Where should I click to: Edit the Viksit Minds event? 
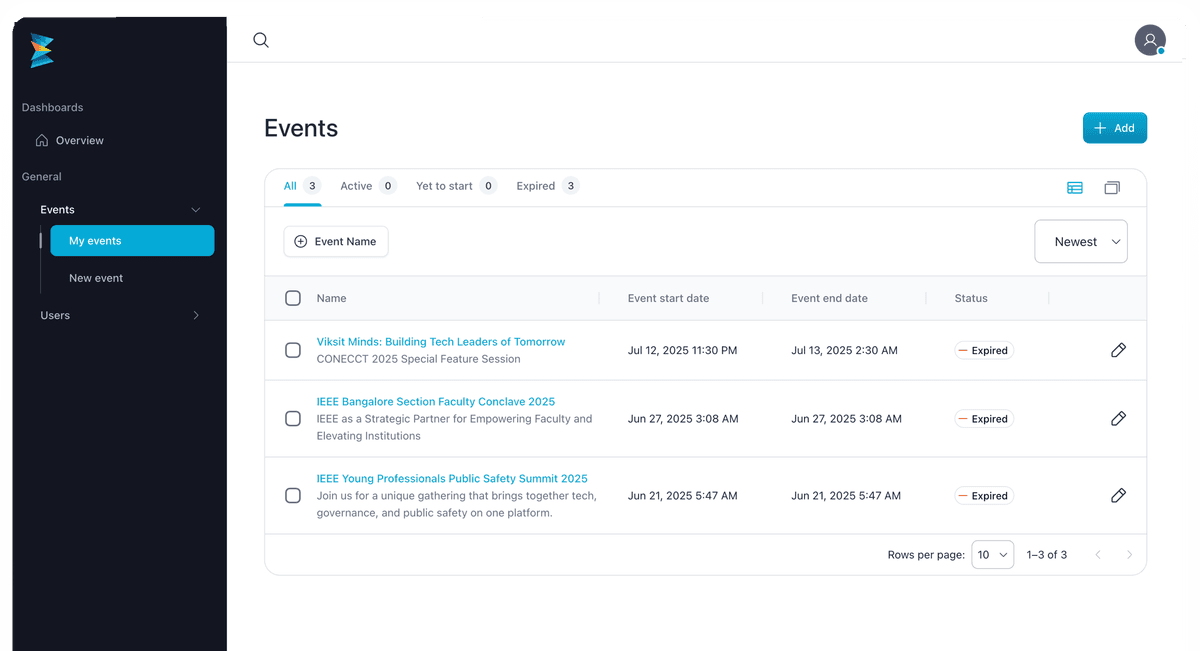[x=1118, y=350]
